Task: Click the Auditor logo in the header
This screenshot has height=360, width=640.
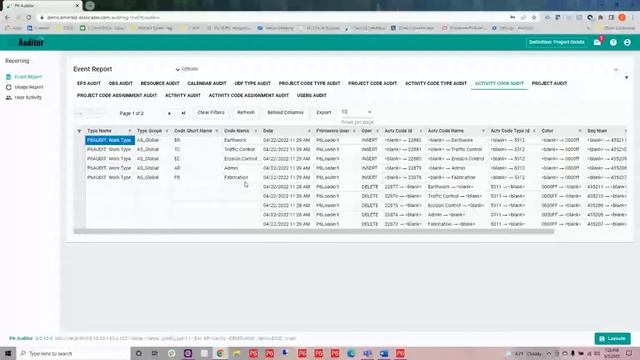Action: [x=31, y=42]
